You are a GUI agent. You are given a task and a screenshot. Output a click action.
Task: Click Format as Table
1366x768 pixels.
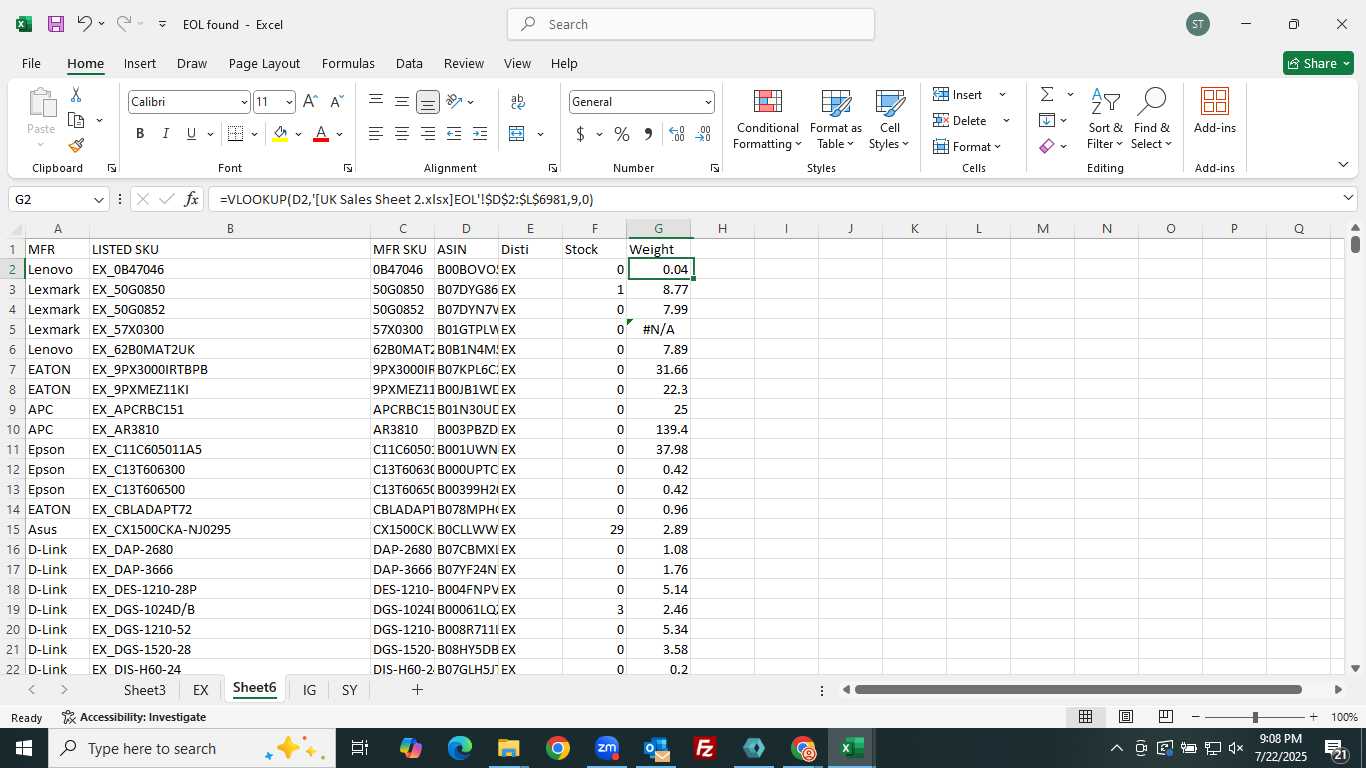pos(835,120)
